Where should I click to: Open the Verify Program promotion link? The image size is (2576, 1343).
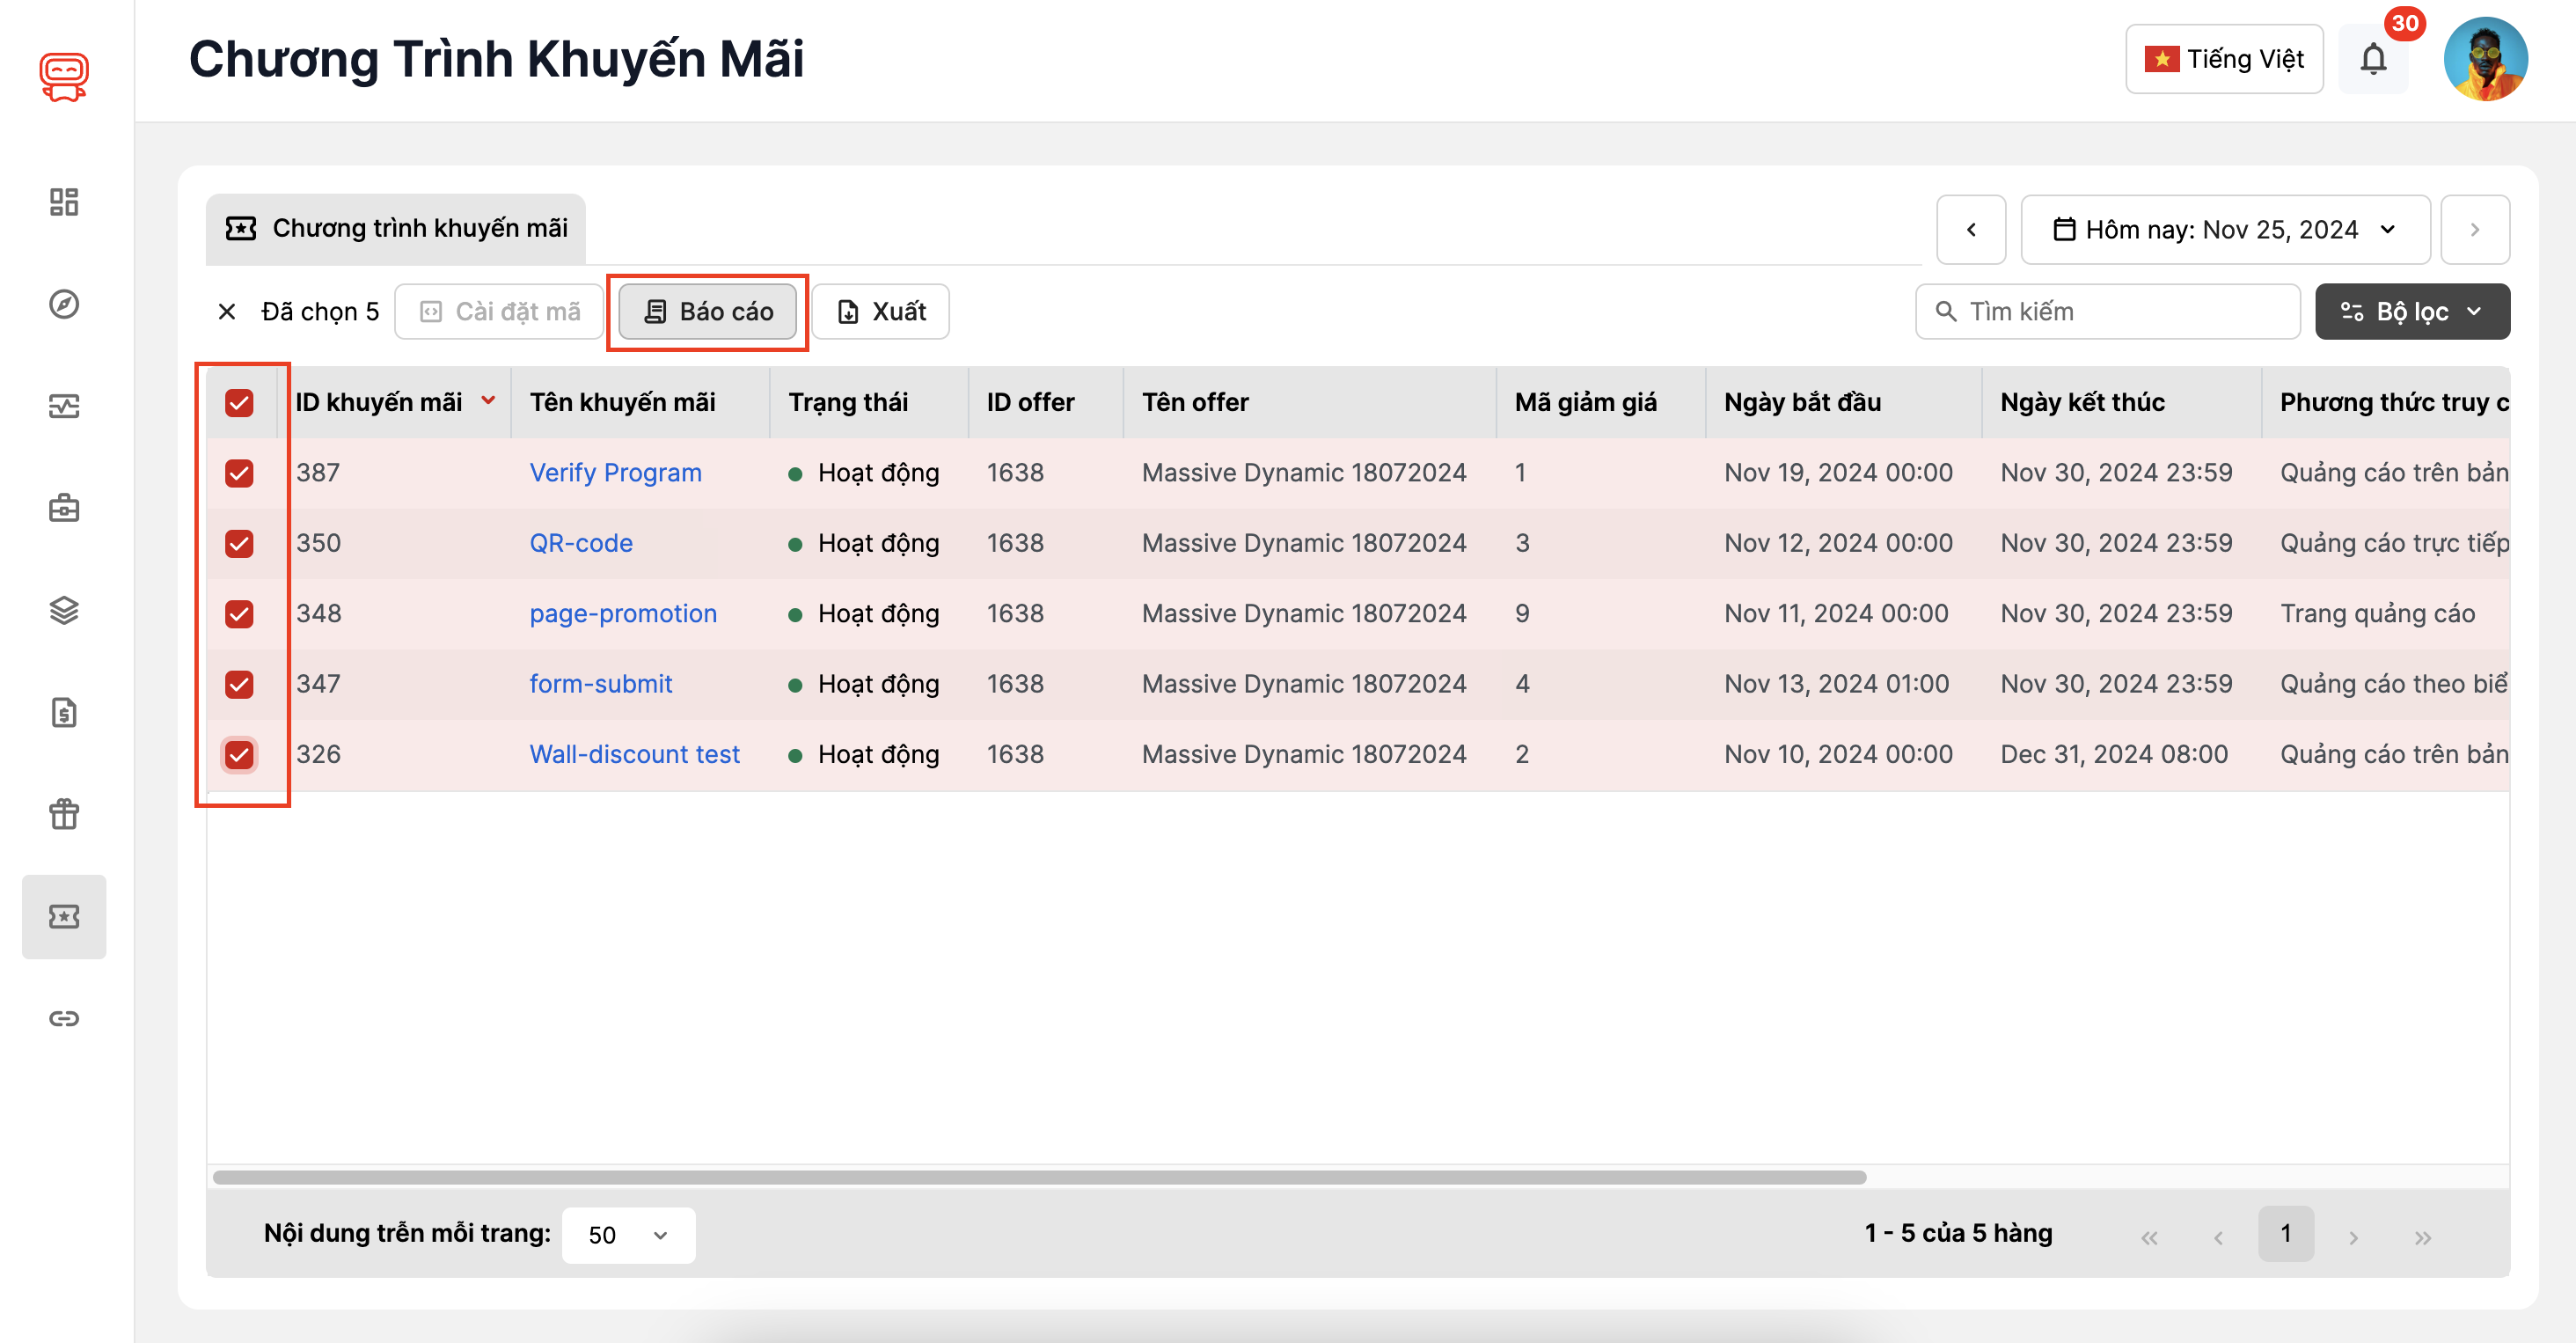click(x=615, y=473)
